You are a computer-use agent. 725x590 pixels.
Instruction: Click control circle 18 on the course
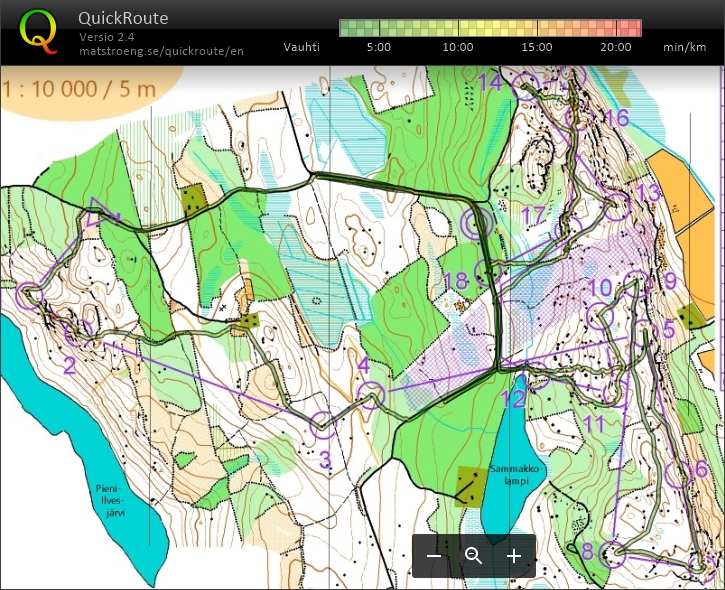(x=486, y=271)
